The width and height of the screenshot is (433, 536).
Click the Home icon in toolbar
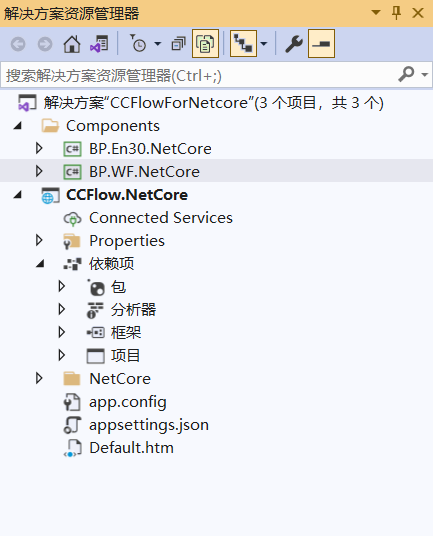click(x=72, y=44)
